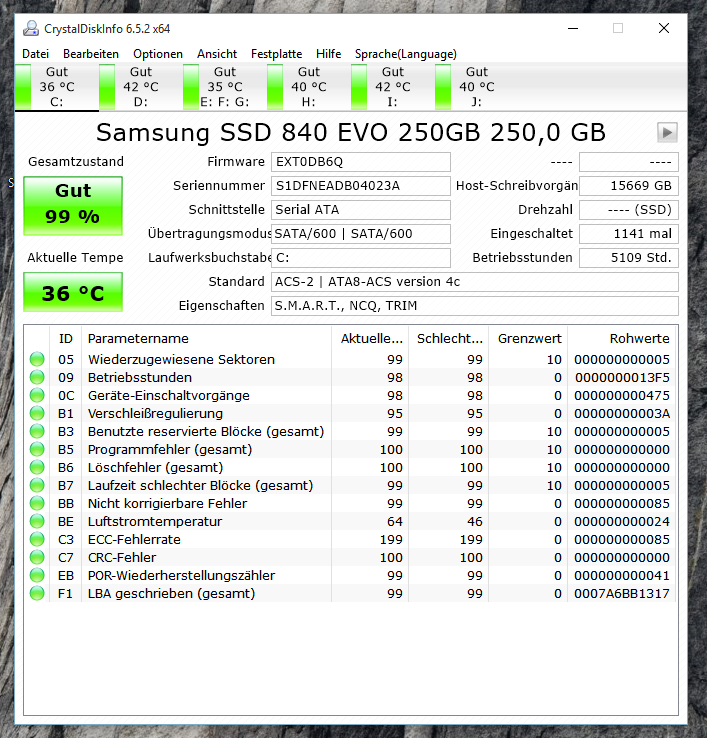Click status circle for Löschfehler row
The width and height of the screenshot is (707, 738).
coord(37,467)
